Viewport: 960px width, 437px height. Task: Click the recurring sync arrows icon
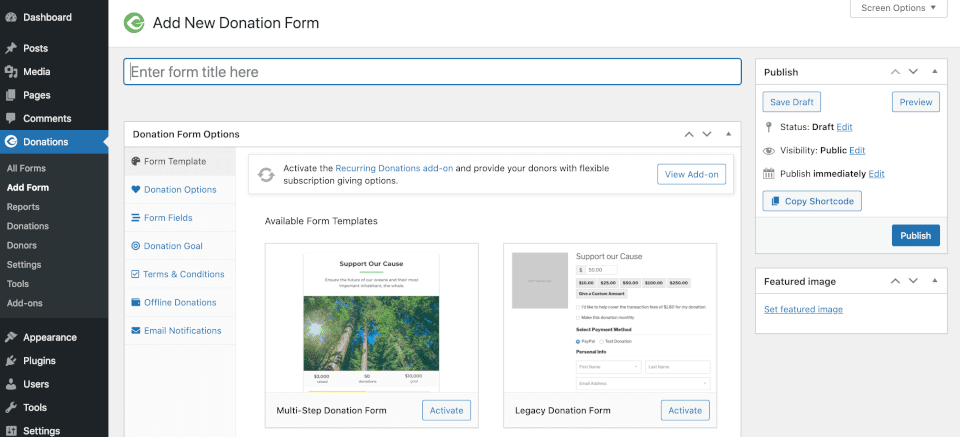coord(266,174)
